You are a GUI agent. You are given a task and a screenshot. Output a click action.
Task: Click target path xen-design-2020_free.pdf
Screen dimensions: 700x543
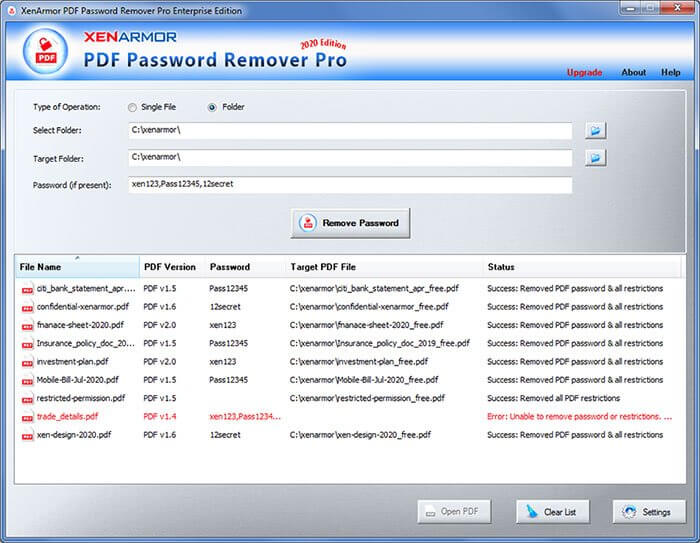point(360,435)
